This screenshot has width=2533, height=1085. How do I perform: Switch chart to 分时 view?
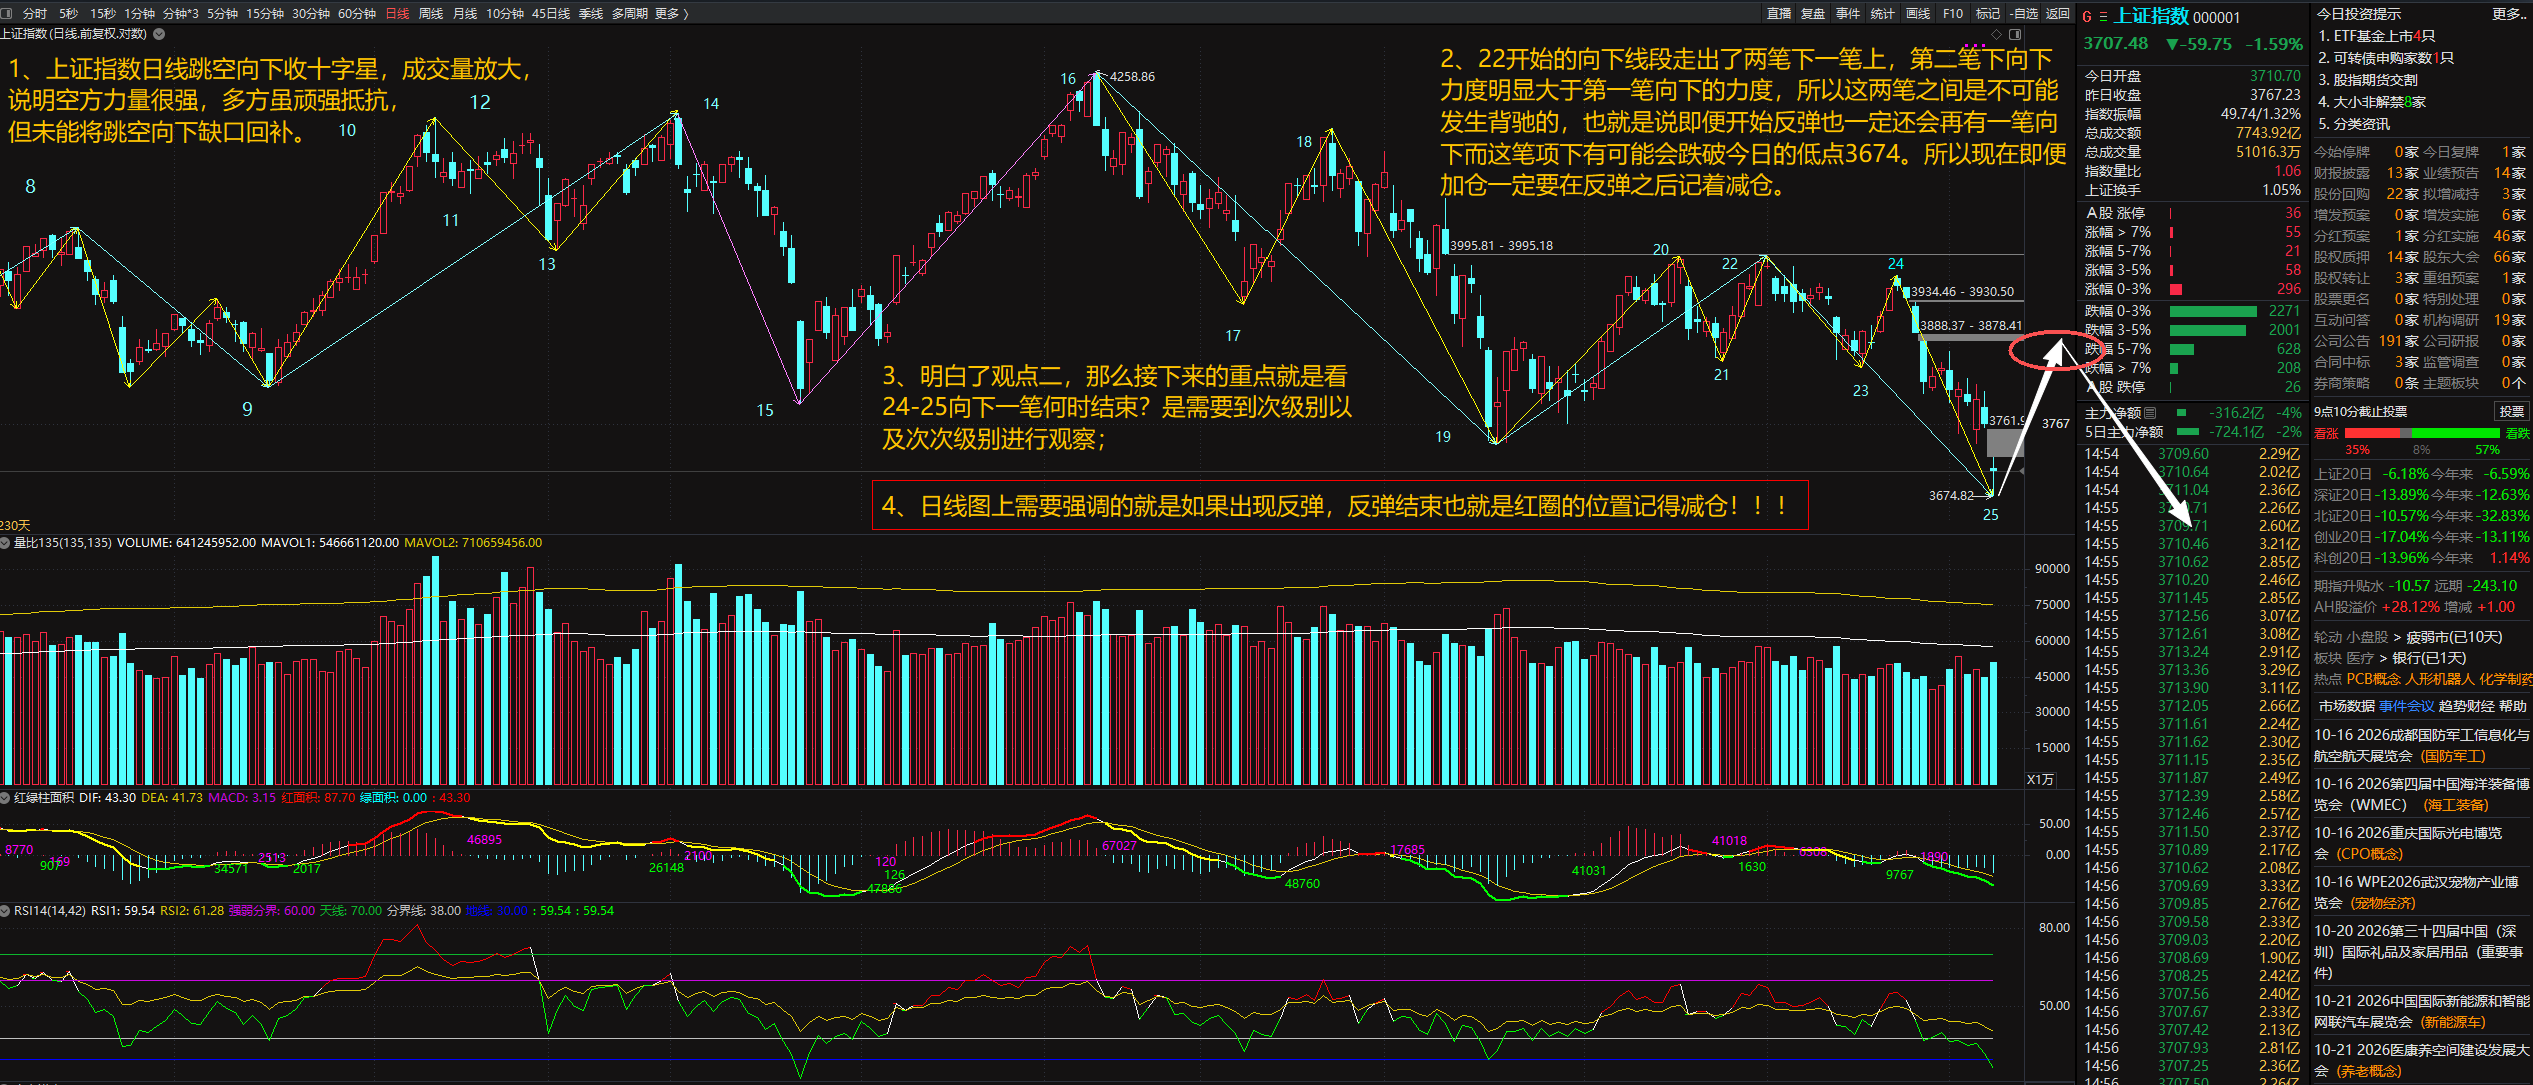coord(35,13)
